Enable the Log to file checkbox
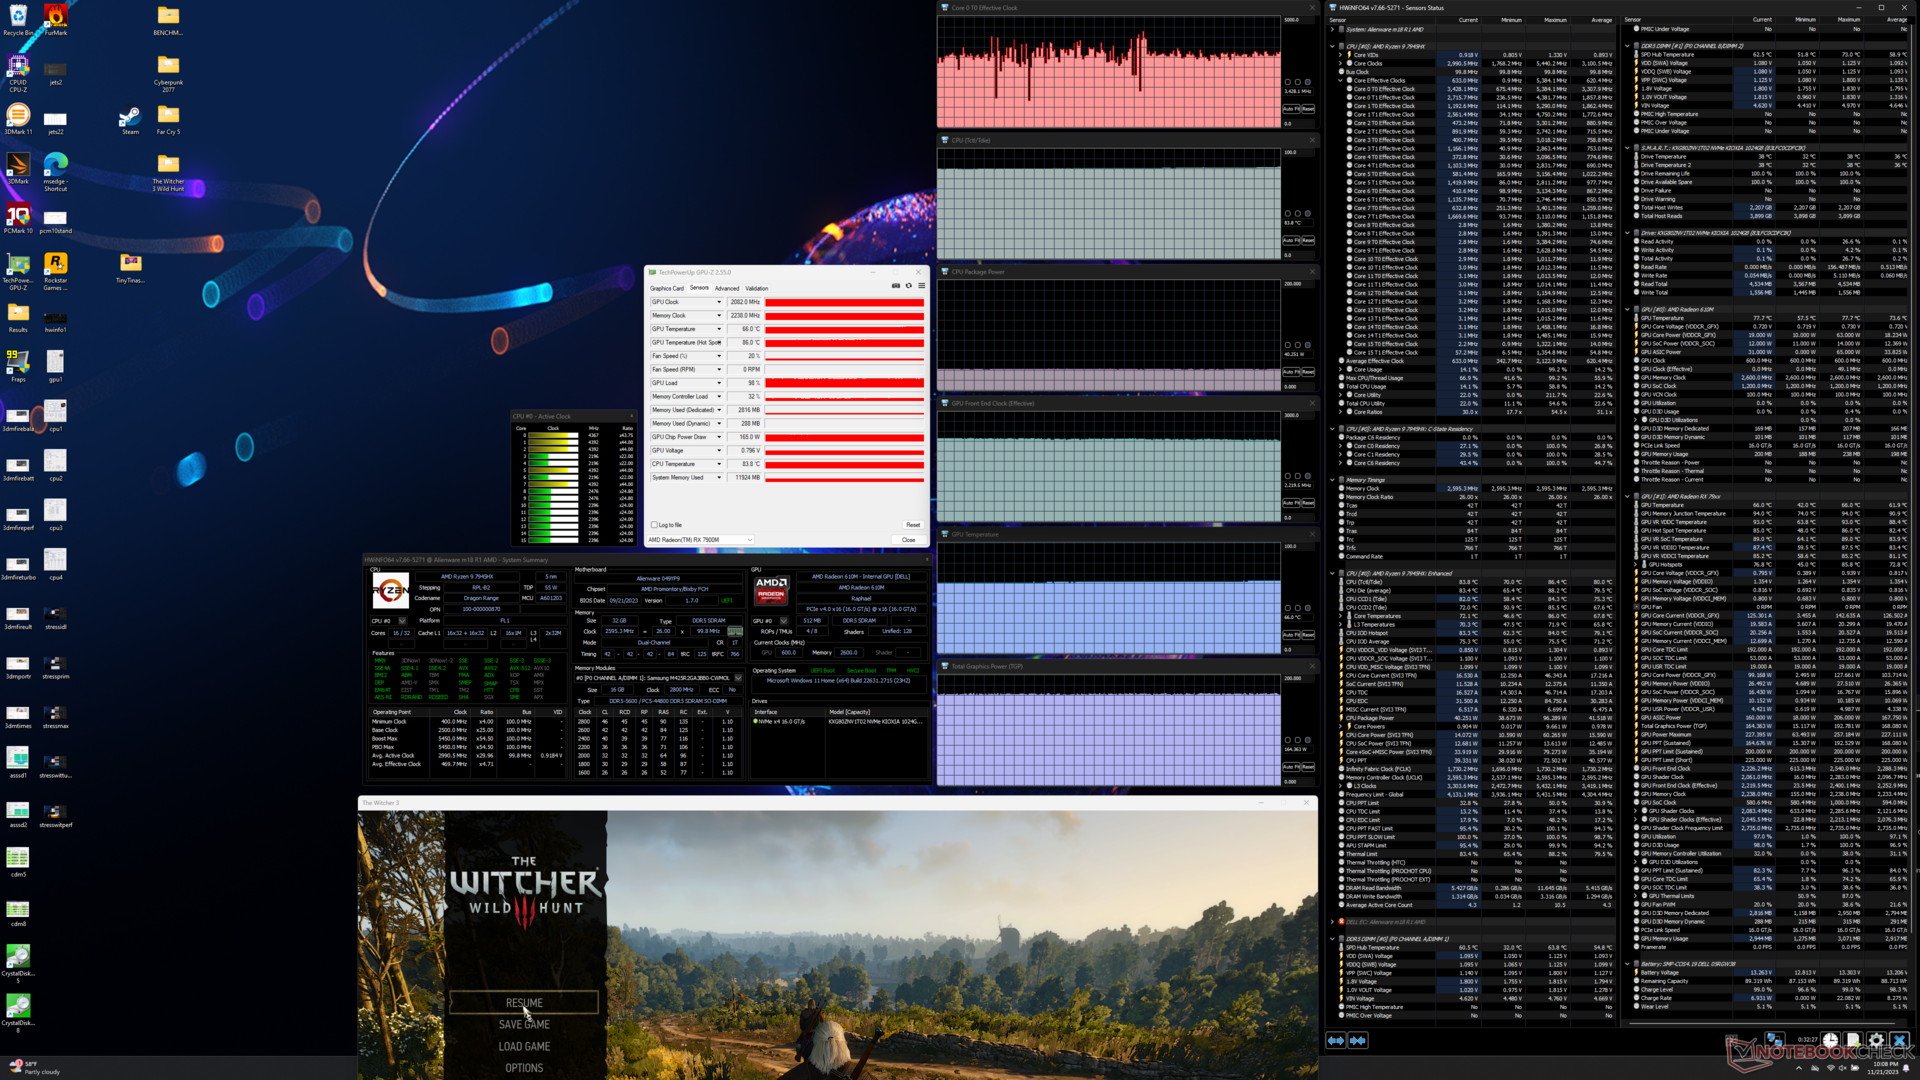 point(654,525)
